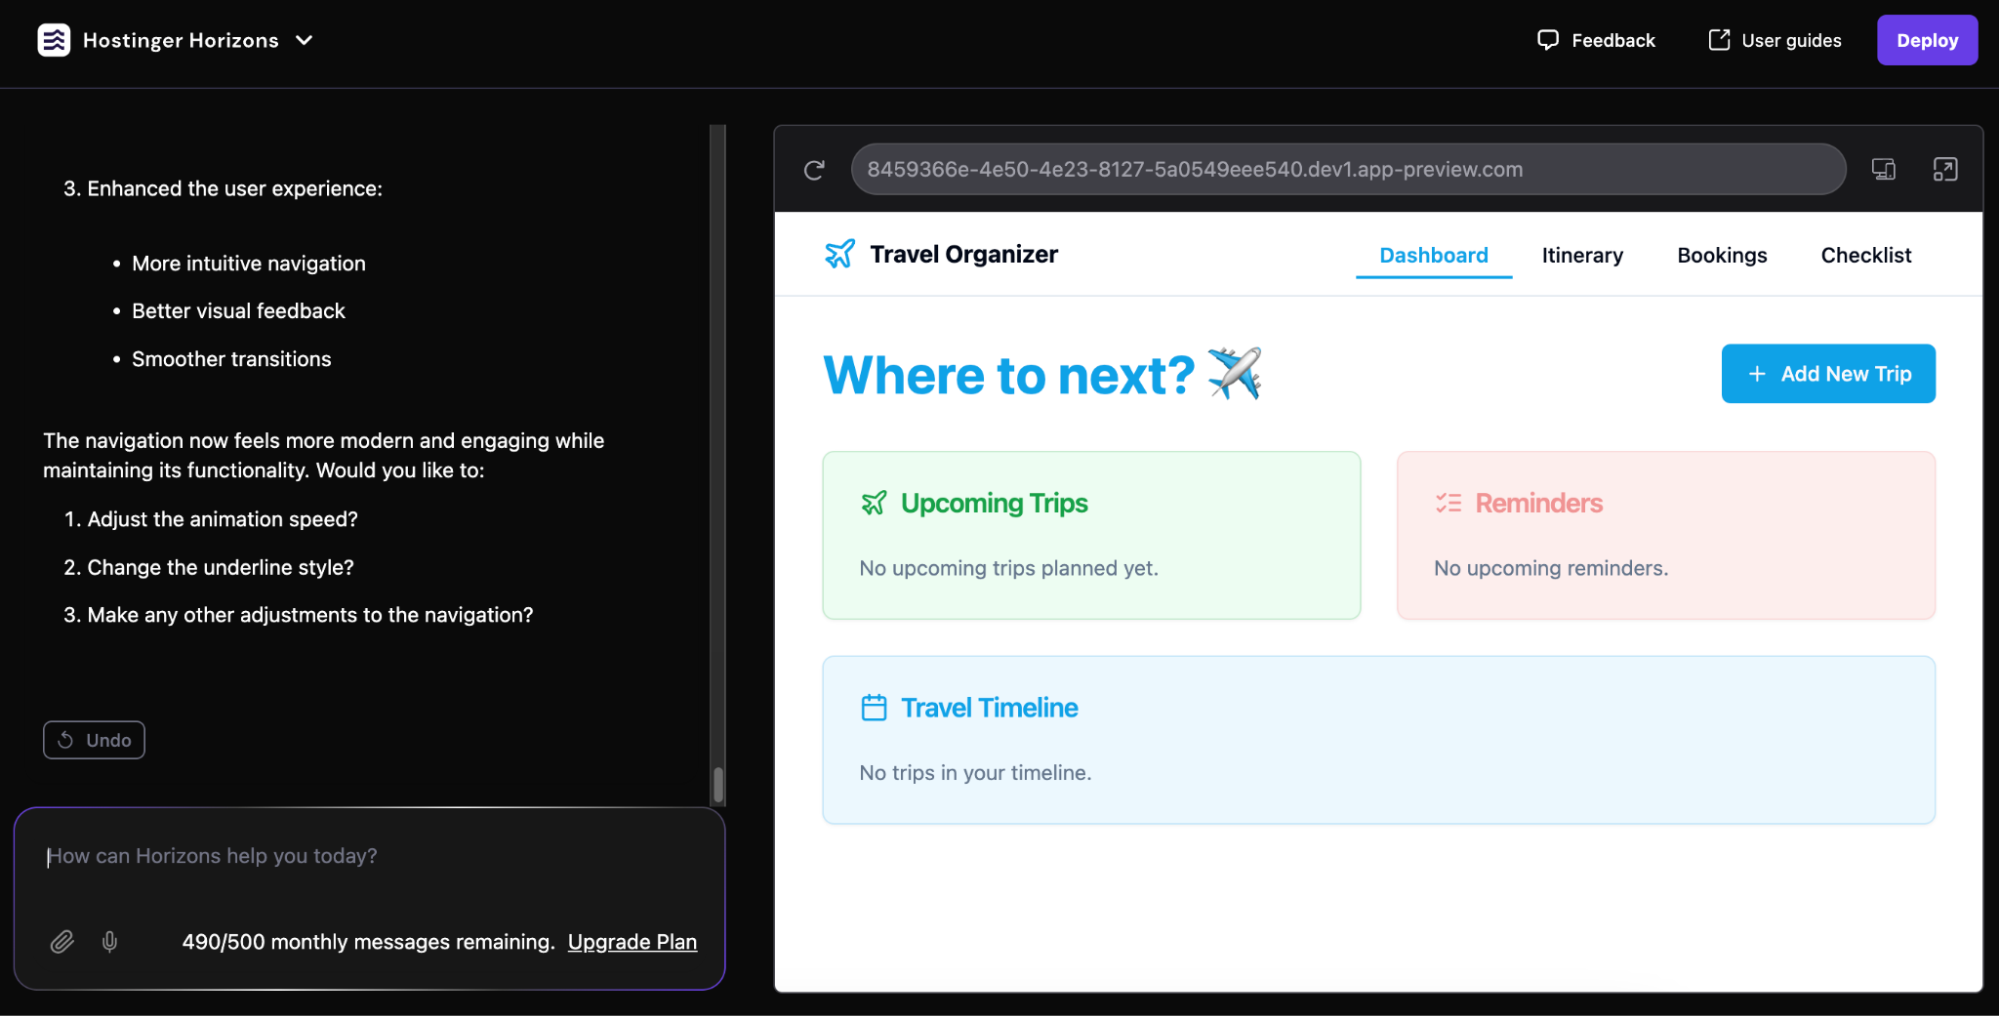Click the Hostinger Horizons logo icon
Screen dimensions: 1999x1017
[55, 39]
